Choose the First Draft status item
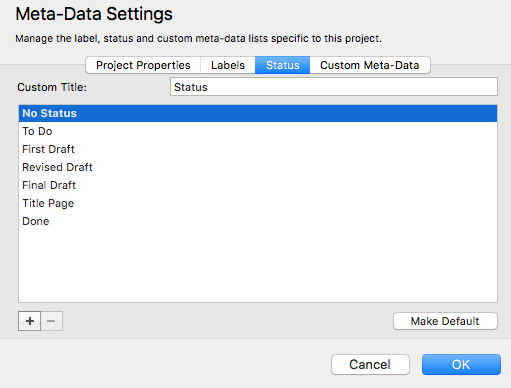This screenshot has width=511, height=388. (x=258, y=149)
